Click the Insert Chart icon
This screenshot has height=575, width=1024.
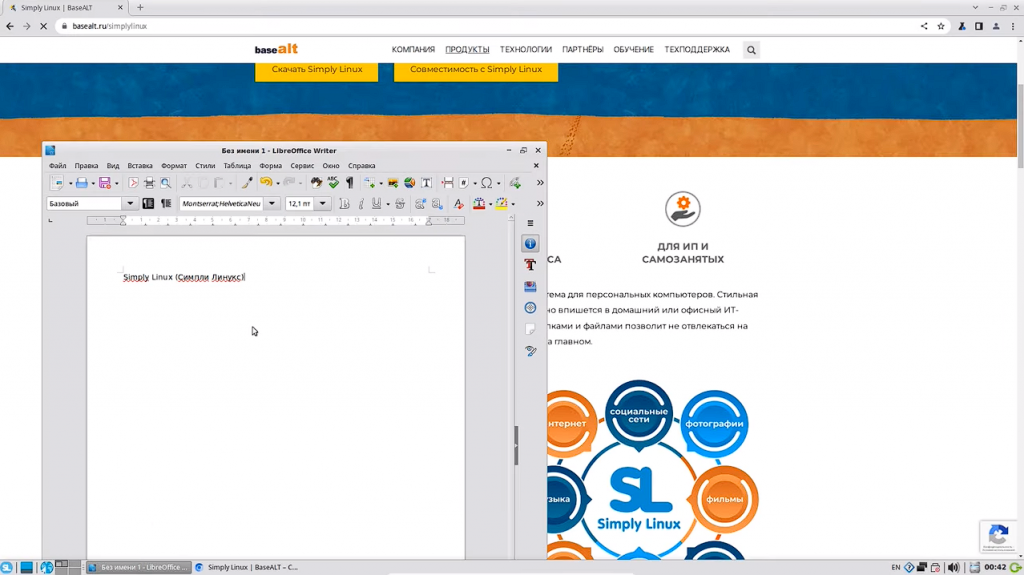pyautogui.click(x=409, y=183)
